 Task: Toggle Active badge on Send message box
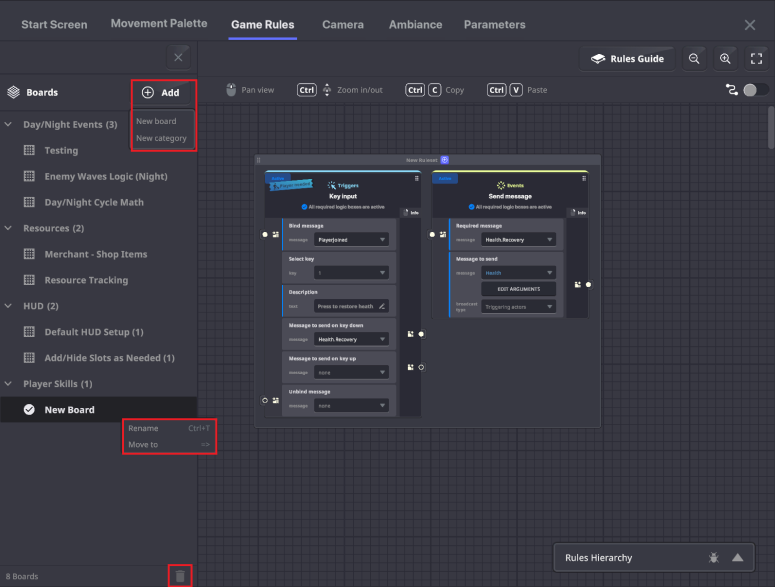(x=444, y=177)
